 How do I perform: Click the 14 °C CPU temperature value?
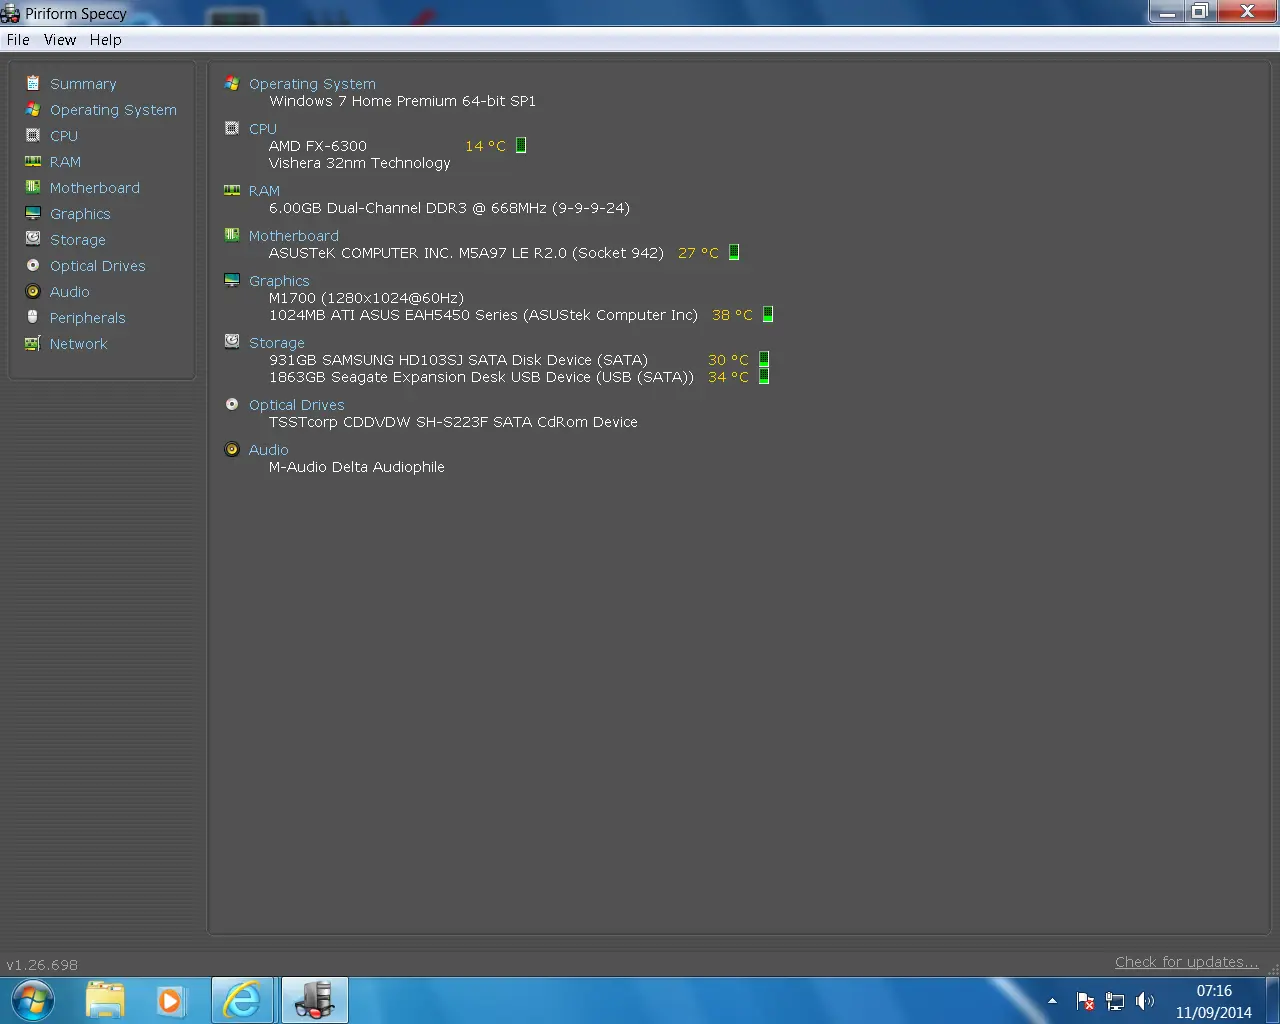pyautogui.click(x=486, y=146)
